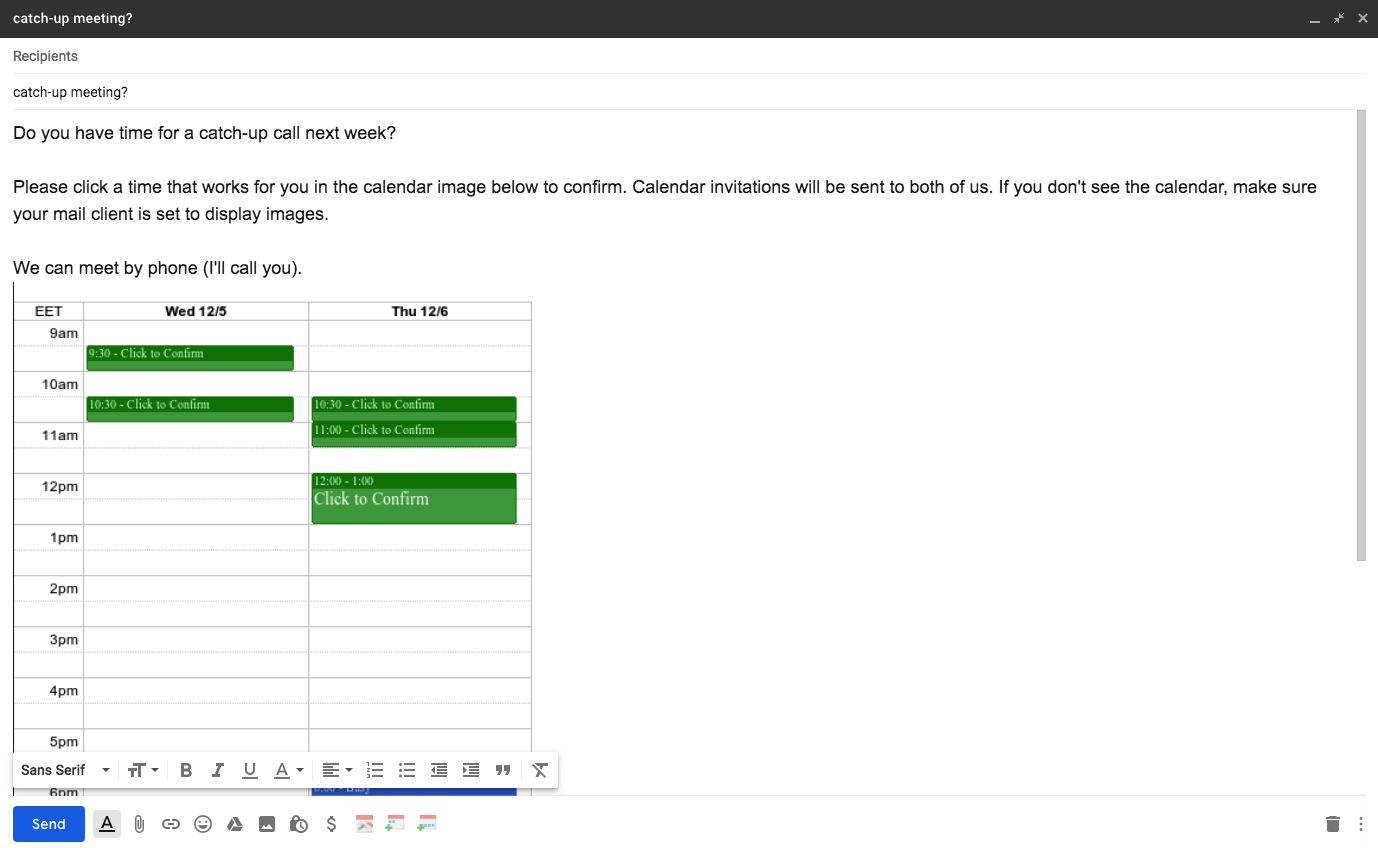Click the Wed 9:30 Click to Confirm slot
The width and height of the screenshot is (1378, 848).
[x=190, y=357]
